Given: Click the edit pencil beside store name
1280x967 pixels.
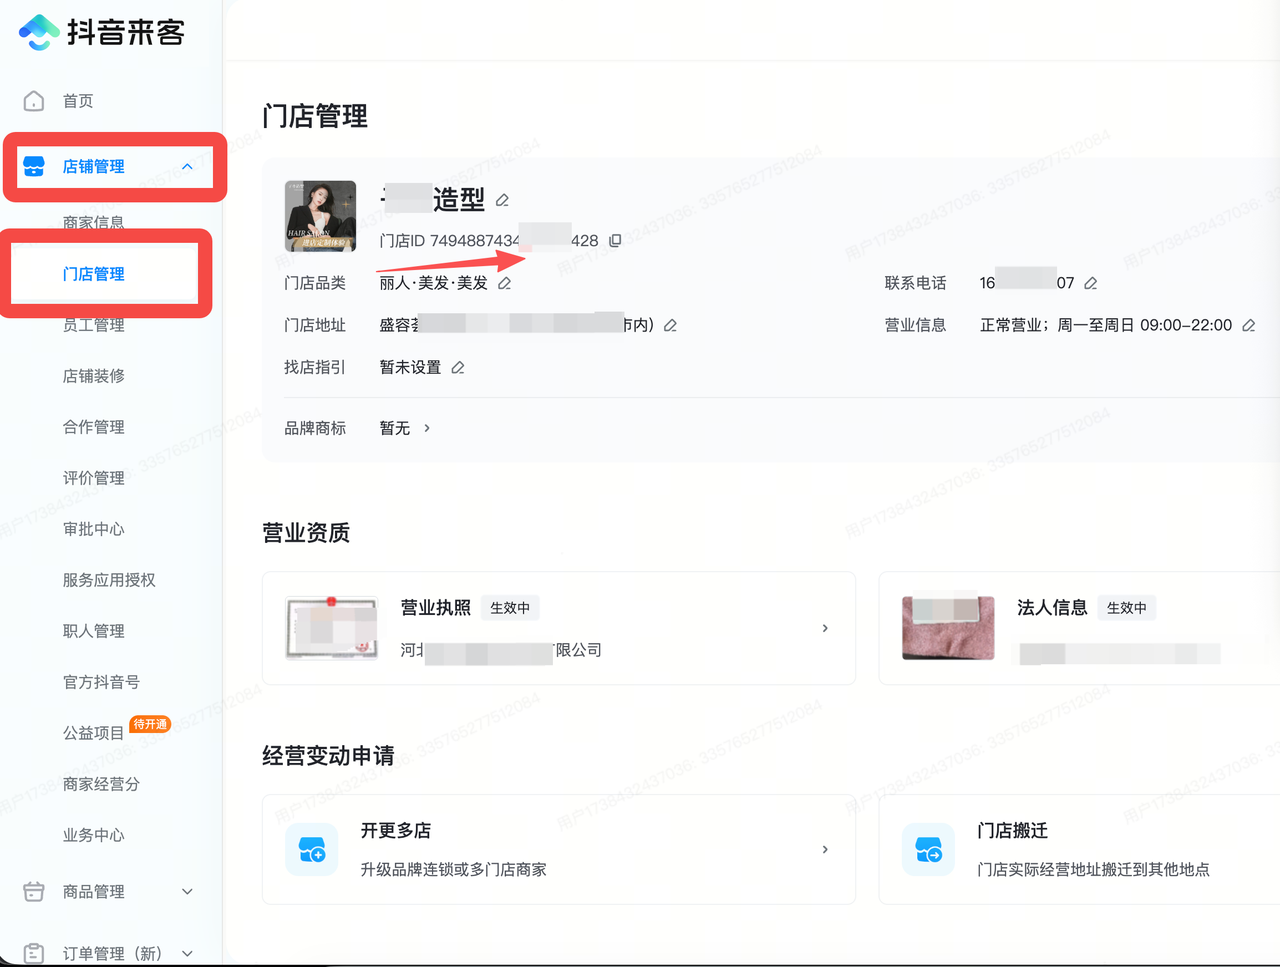Looking at the screenshot, I should tap(502, 201).
